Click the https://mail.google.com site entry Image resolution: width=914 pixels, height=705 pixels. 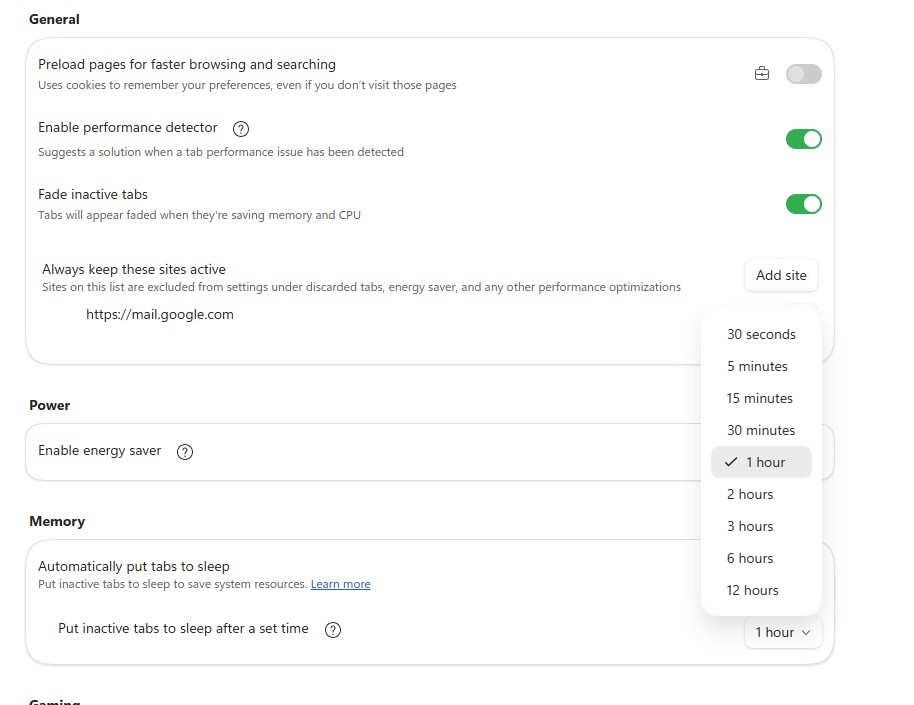point(160,315)
